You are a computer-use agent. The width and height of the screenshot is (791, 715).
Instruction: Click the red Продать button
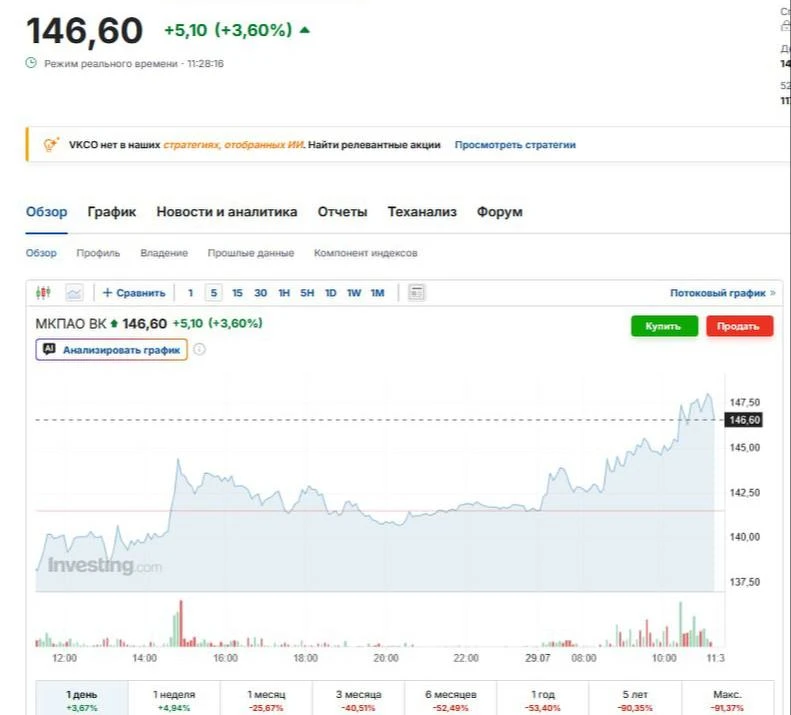point(740,326)
